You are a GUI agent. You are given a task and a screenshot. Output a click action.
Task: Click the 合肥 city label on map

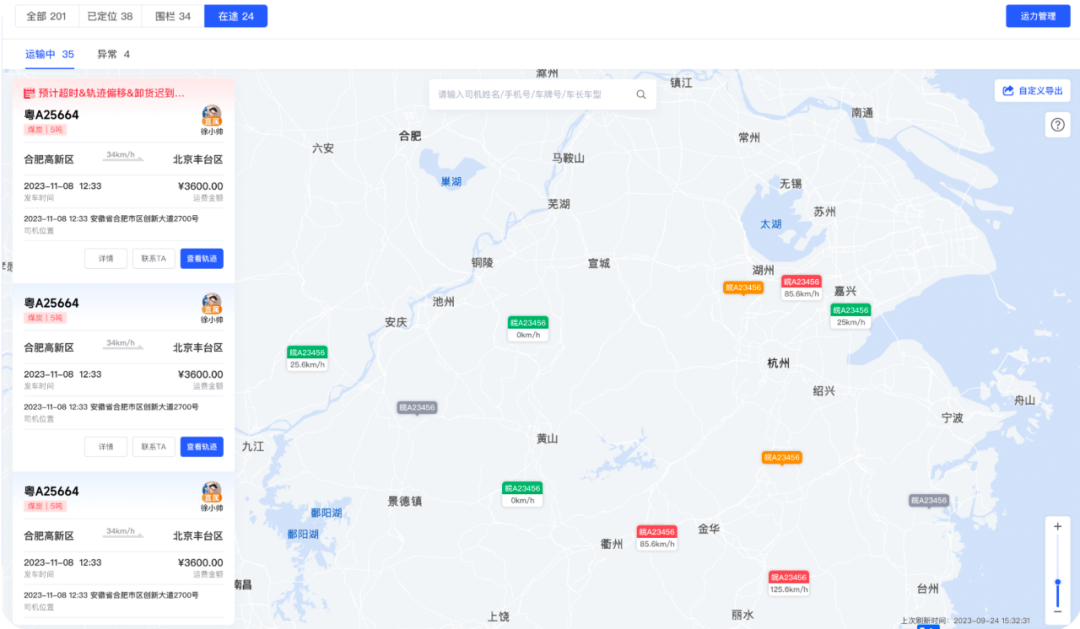click(x=410, y=136)
